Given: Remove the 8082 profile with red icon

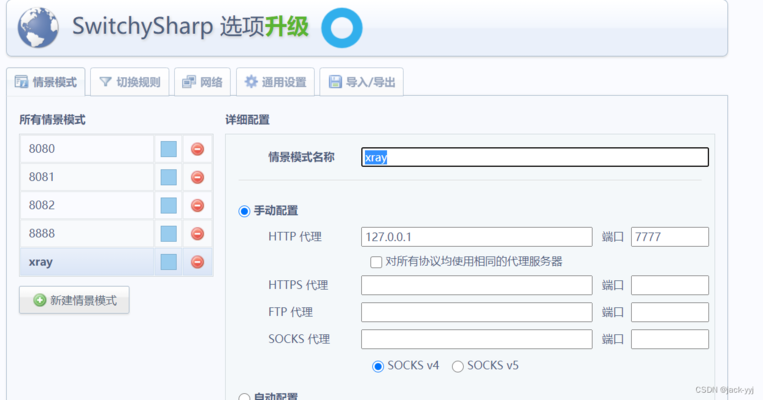Looking at the screenshot, I should coord(197,205).
